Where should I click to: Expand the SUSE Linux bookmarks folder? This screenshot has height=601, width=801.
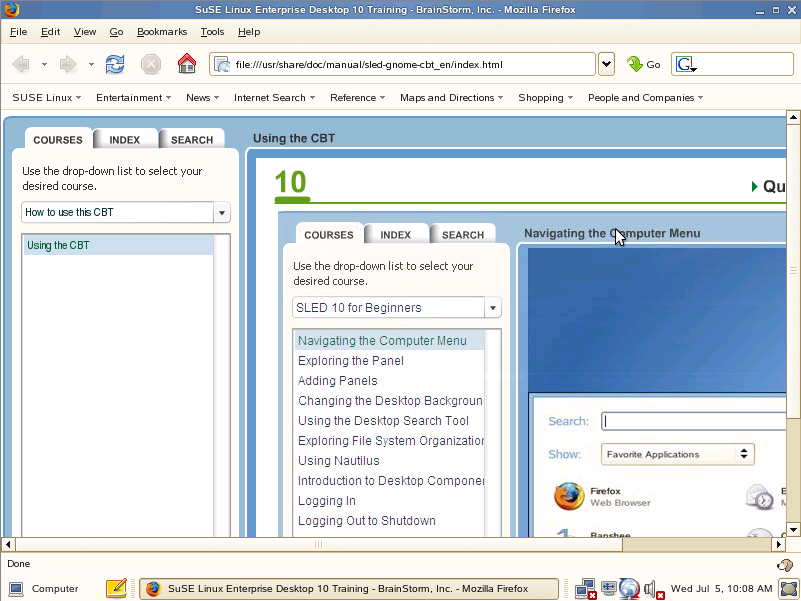(x=46, y=98)
